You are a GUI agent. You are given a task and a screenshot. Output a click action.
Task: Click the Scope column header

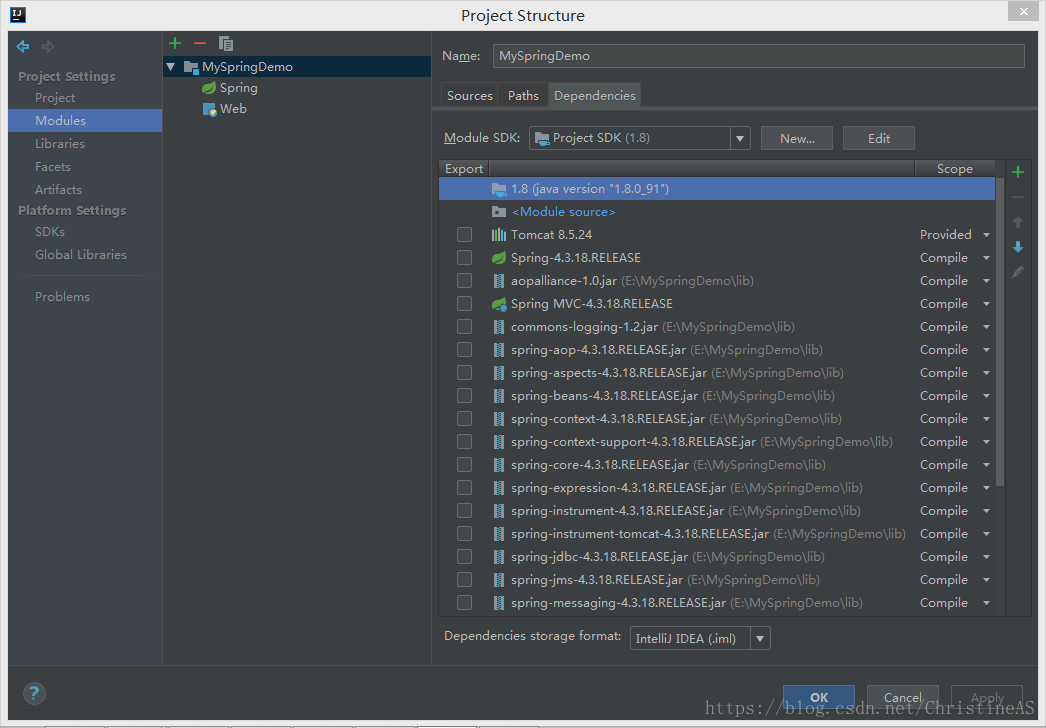pos(955,169)
